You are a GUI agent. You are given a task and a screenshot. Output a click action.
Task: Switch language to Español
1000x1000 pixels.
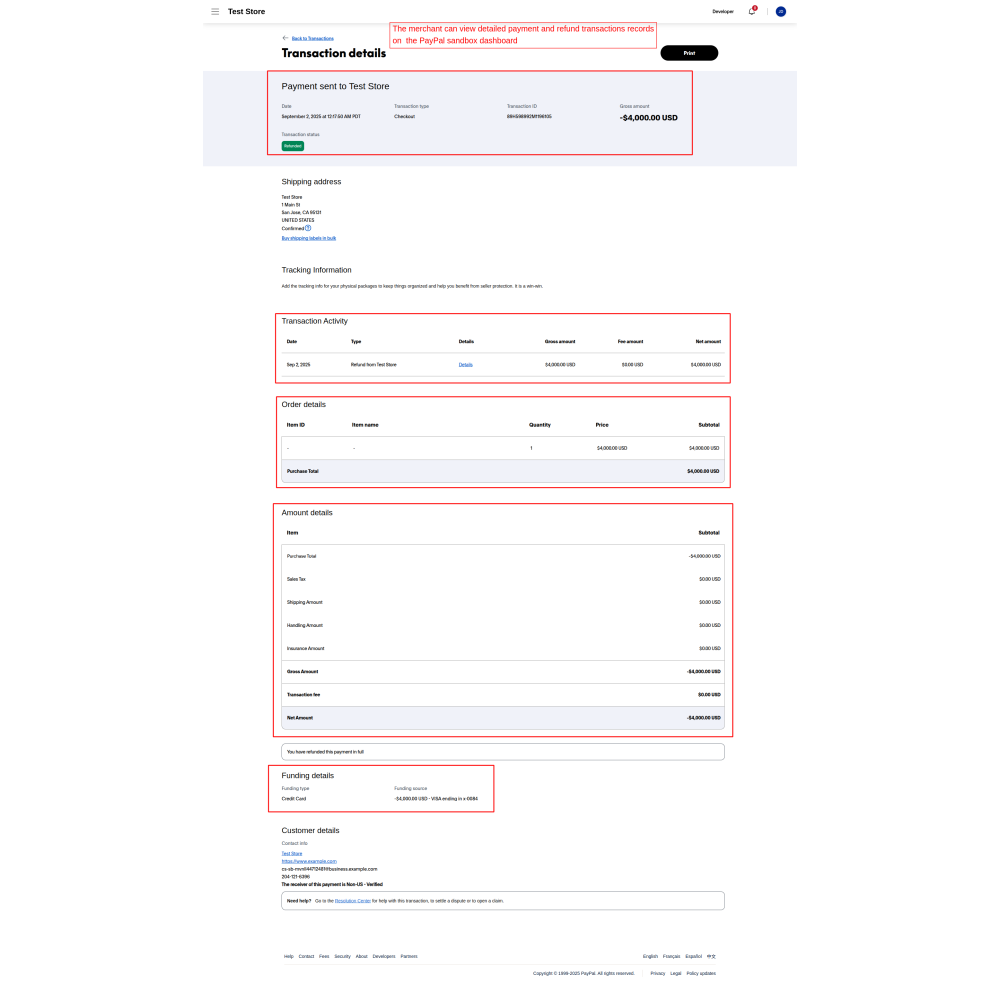click(693, 957)
